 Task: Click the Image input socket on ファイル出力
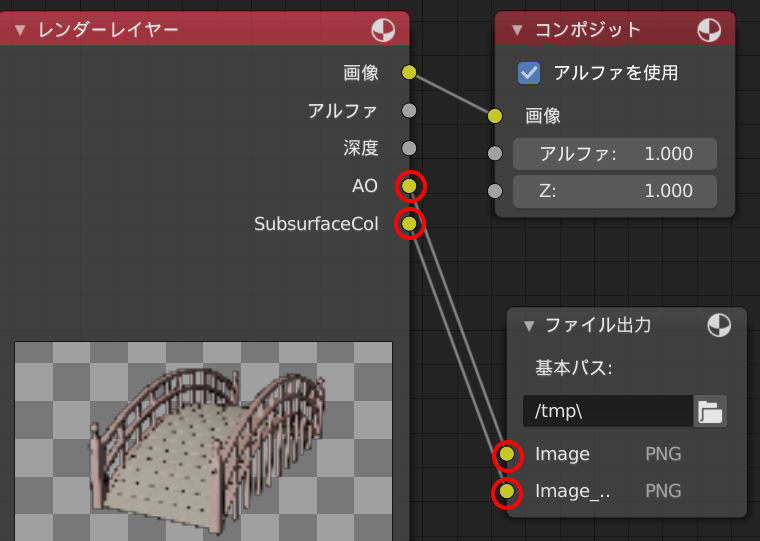click(507, 454)
